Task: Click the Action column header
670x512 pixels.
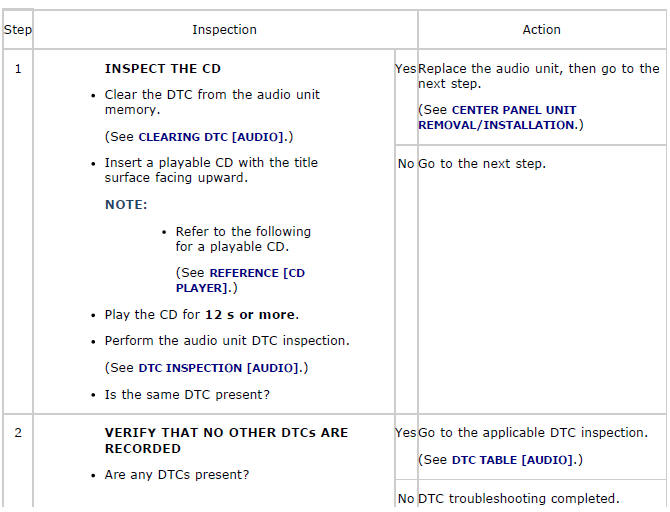Action: (x=541, y=30)
